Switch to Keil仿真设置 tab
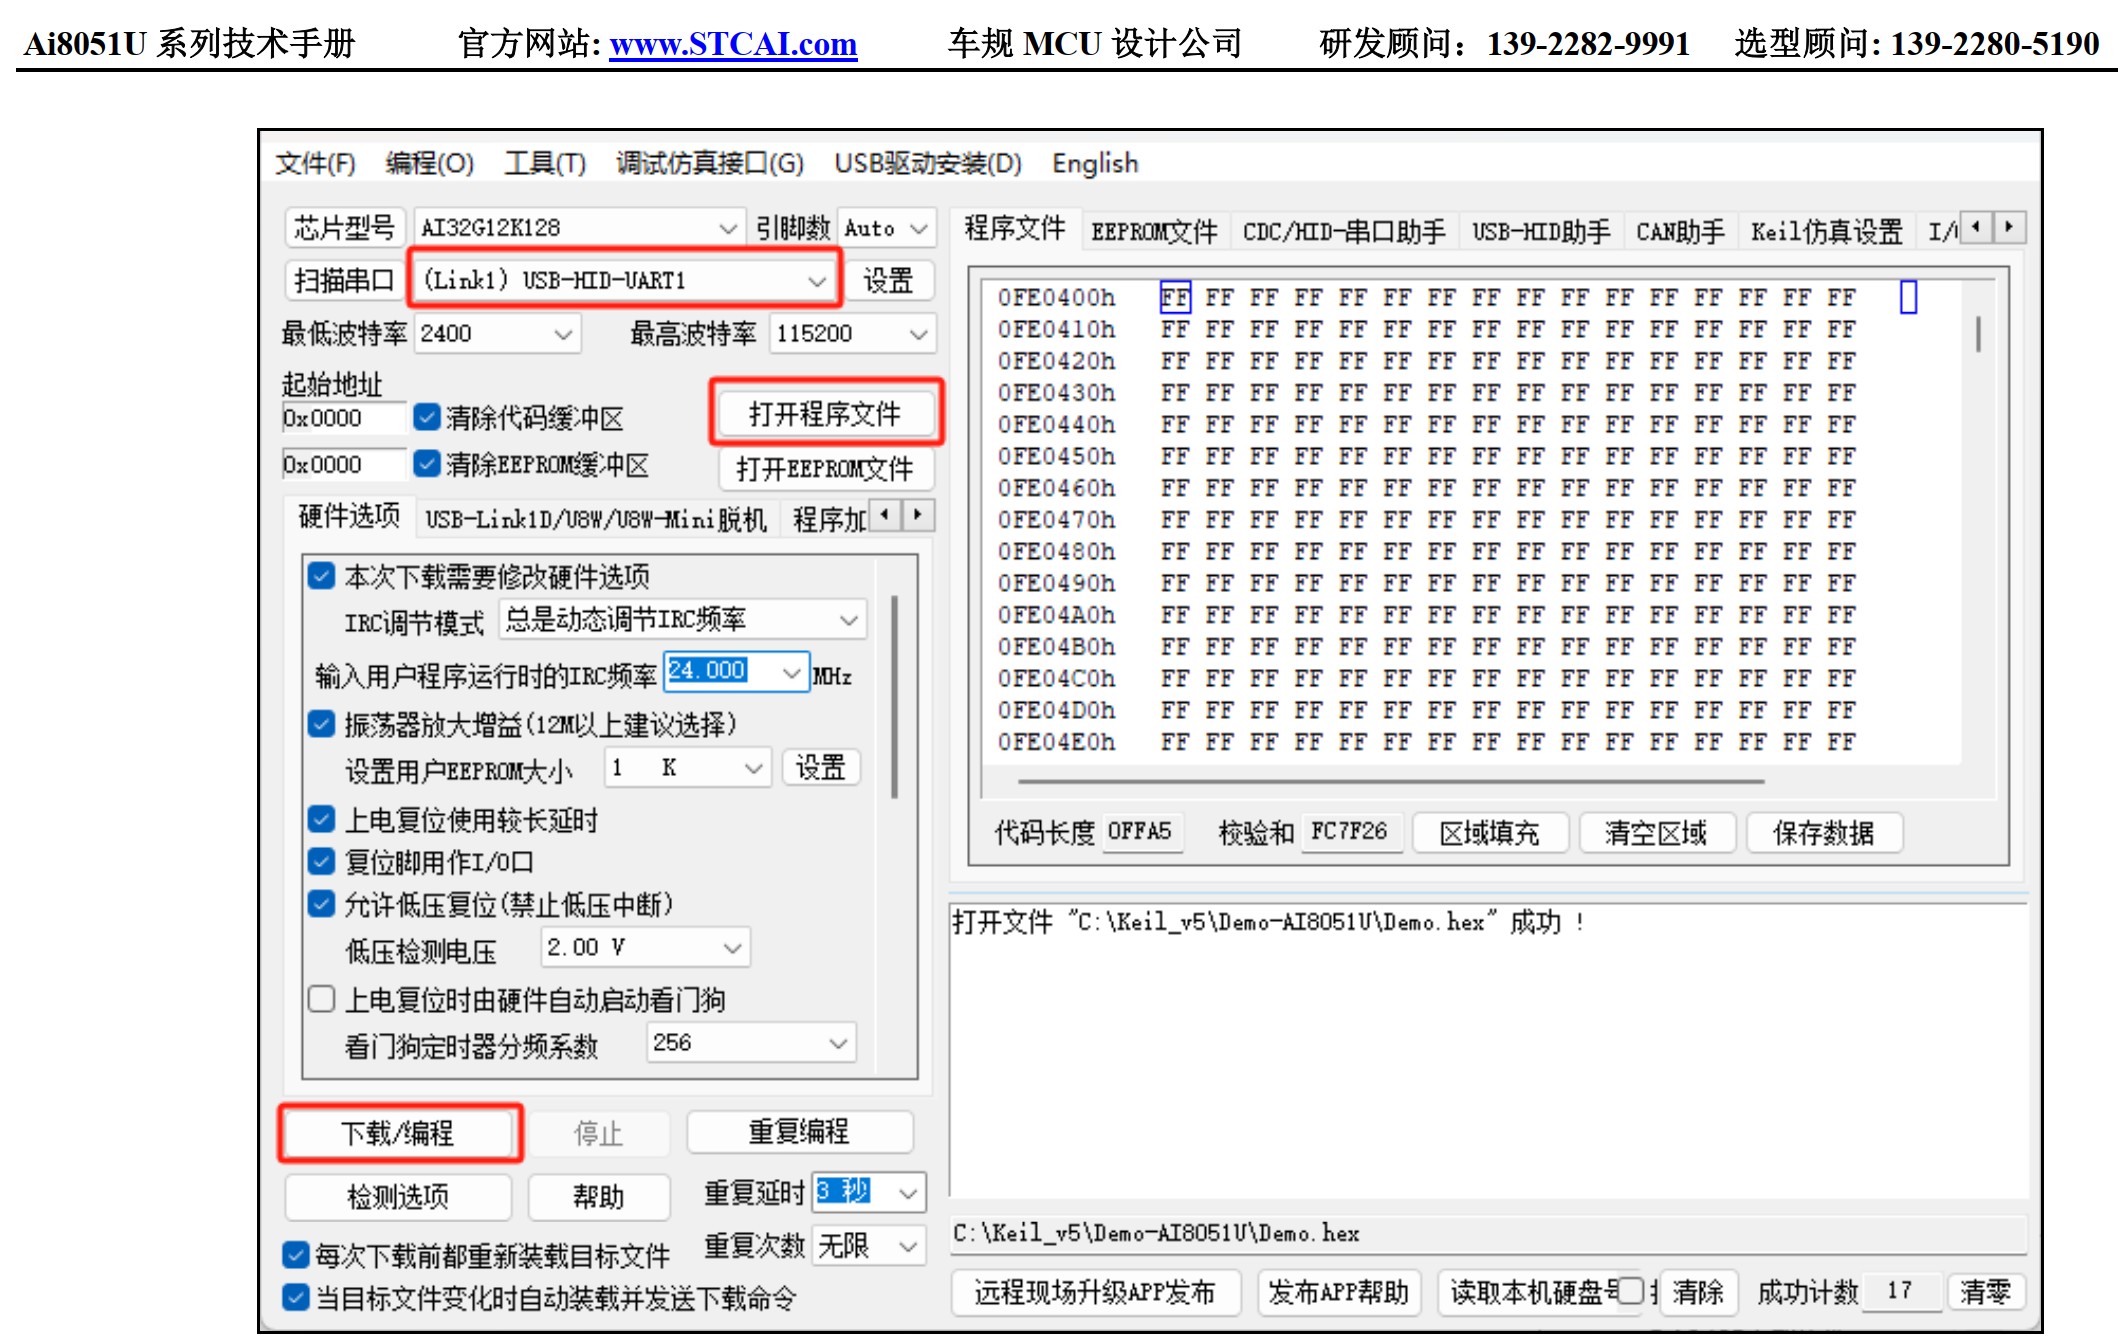This screenshot has width=2118, height=1343. [1826, 232]
